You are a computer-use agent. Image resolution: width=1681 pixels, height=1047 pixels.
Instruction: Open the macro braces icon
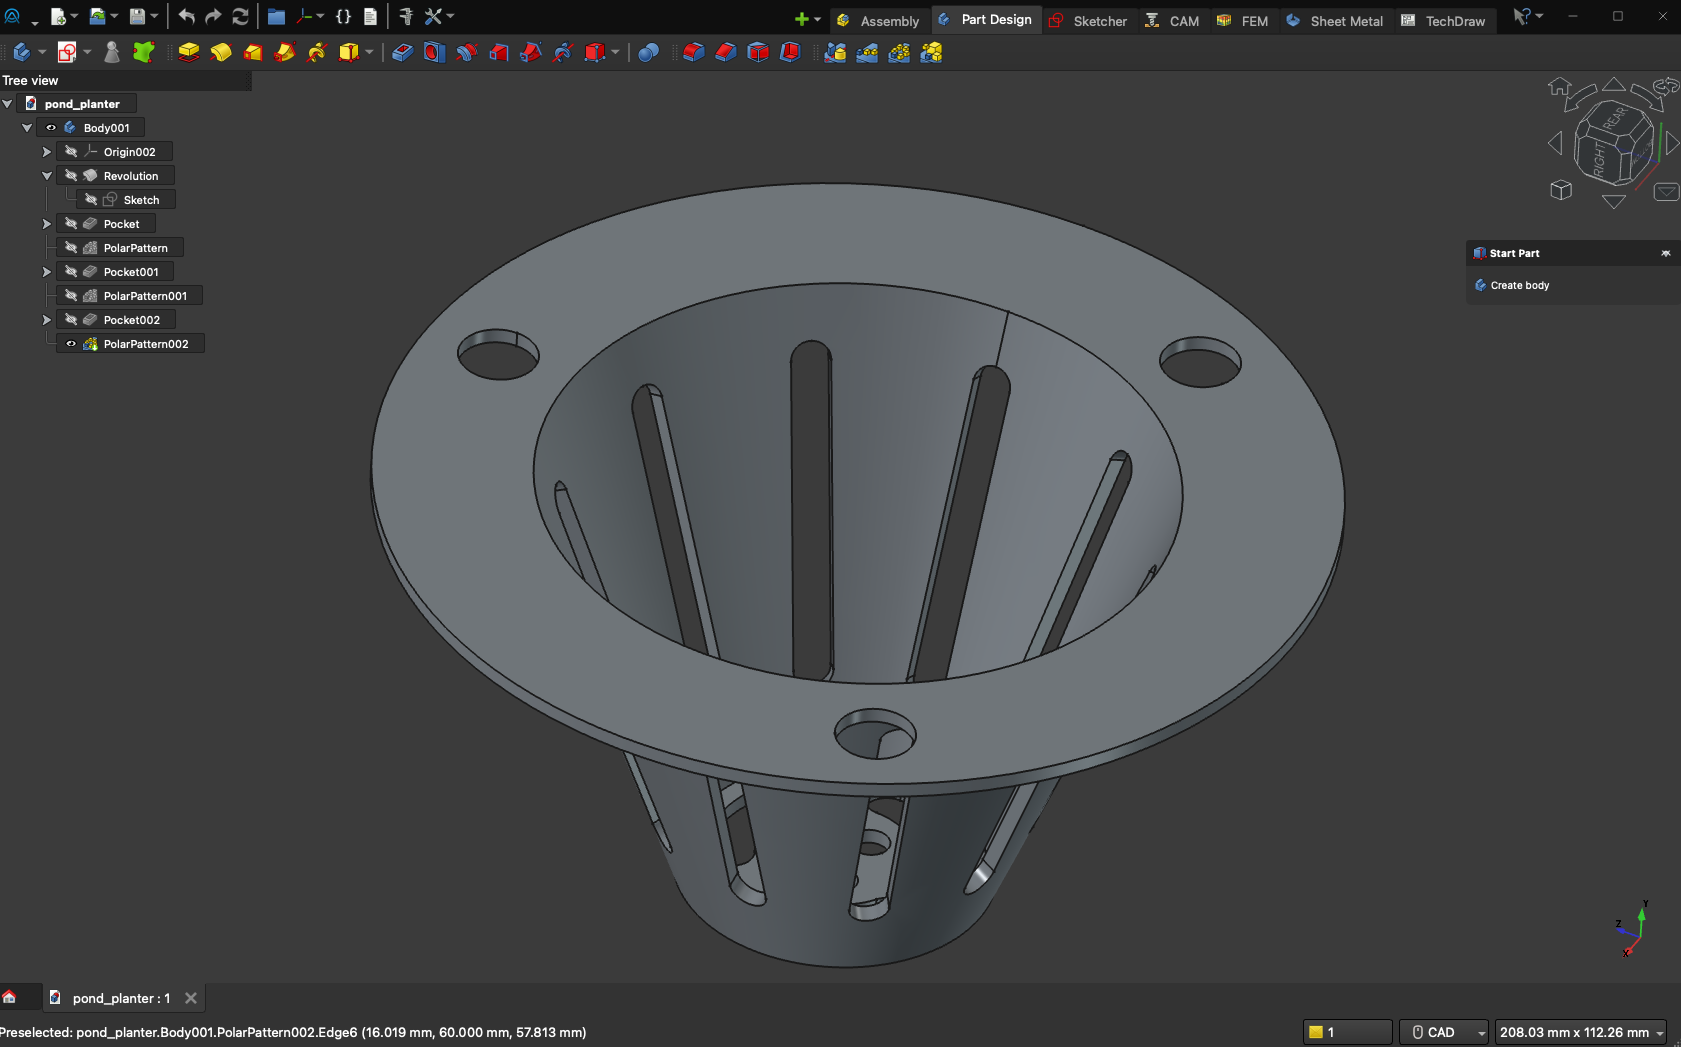click(x=343, y=16)
